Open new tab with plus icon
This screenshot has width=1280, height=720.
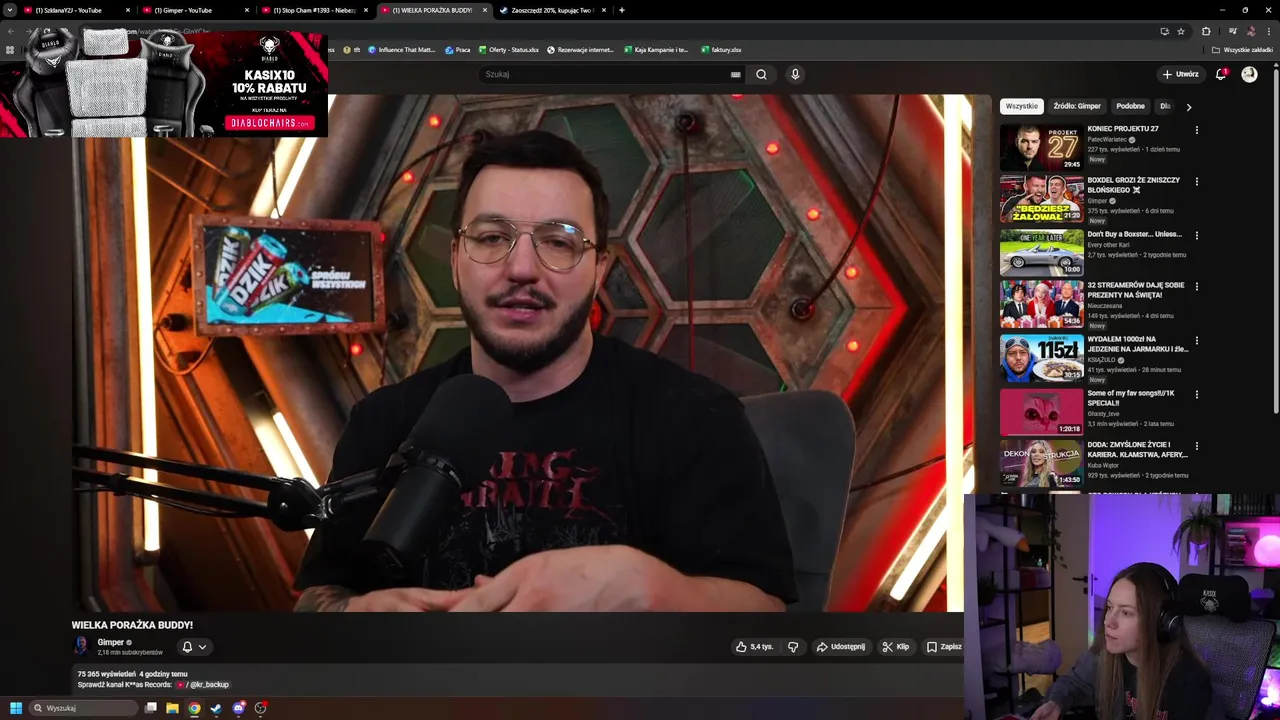click(621, 10)
